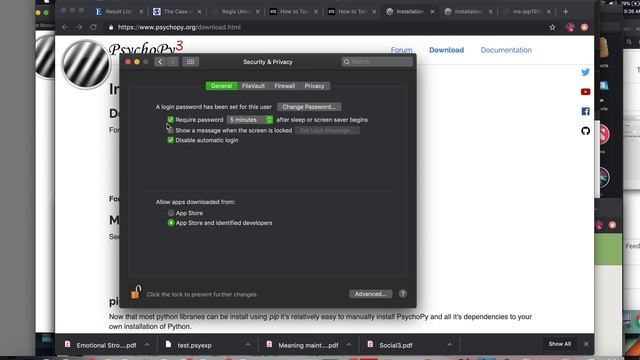Image resolution: width=640 pixels, height=360 pixels.
Task: Click the PsychoPy striped logo
Action: pyautogui.click(x=85, y=64)
